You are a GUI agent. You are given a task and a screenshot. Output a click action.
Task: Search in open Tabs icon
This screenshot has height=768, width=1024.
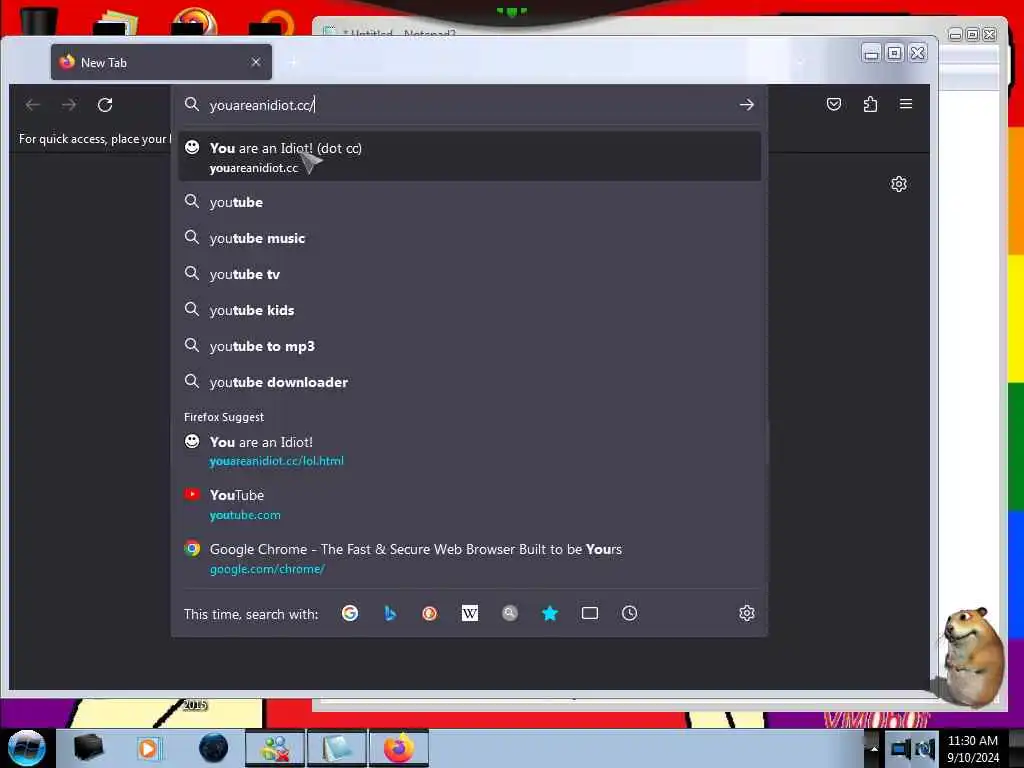(x=590, y=613)
